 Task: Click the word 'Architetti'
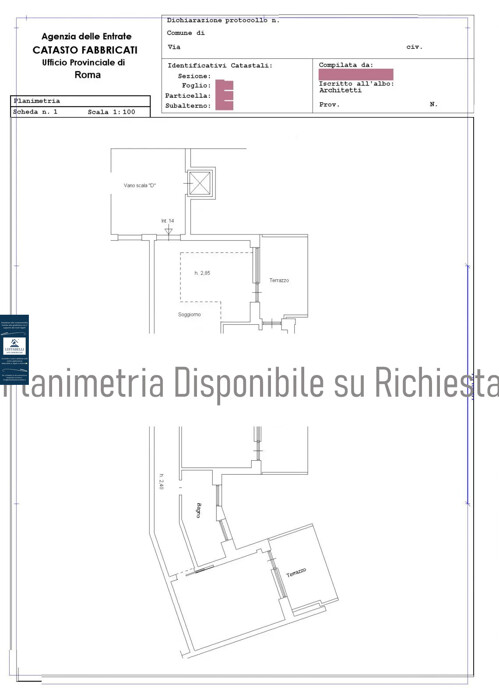pyautogui.click(x=340, y=91)
